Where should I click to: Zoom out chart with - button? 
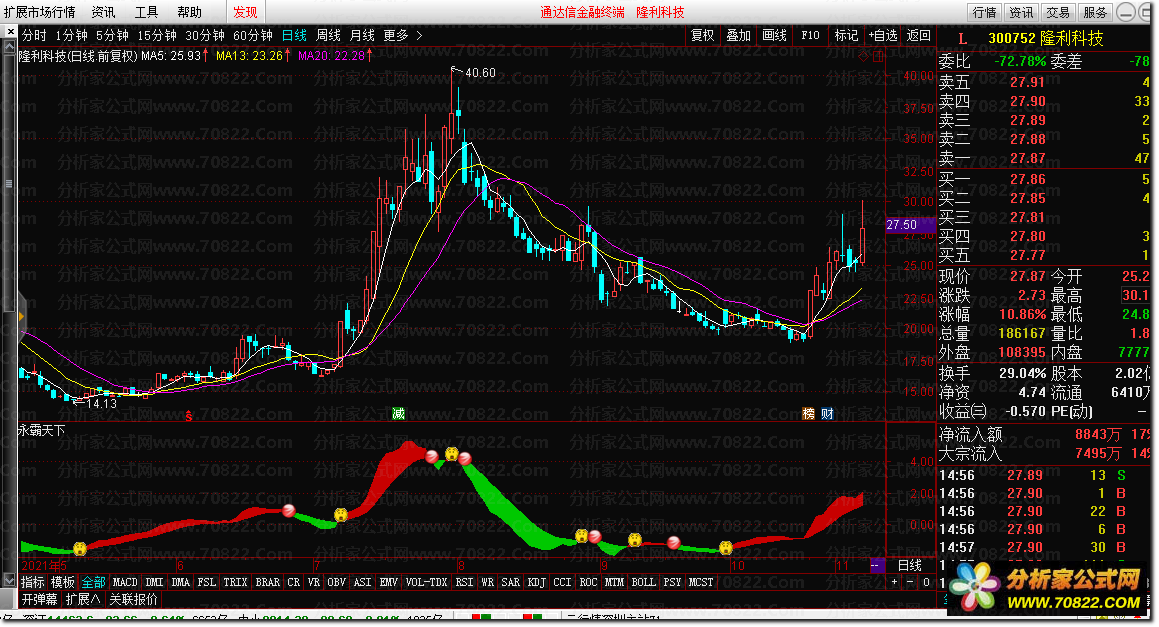click(x=910, y=582)
